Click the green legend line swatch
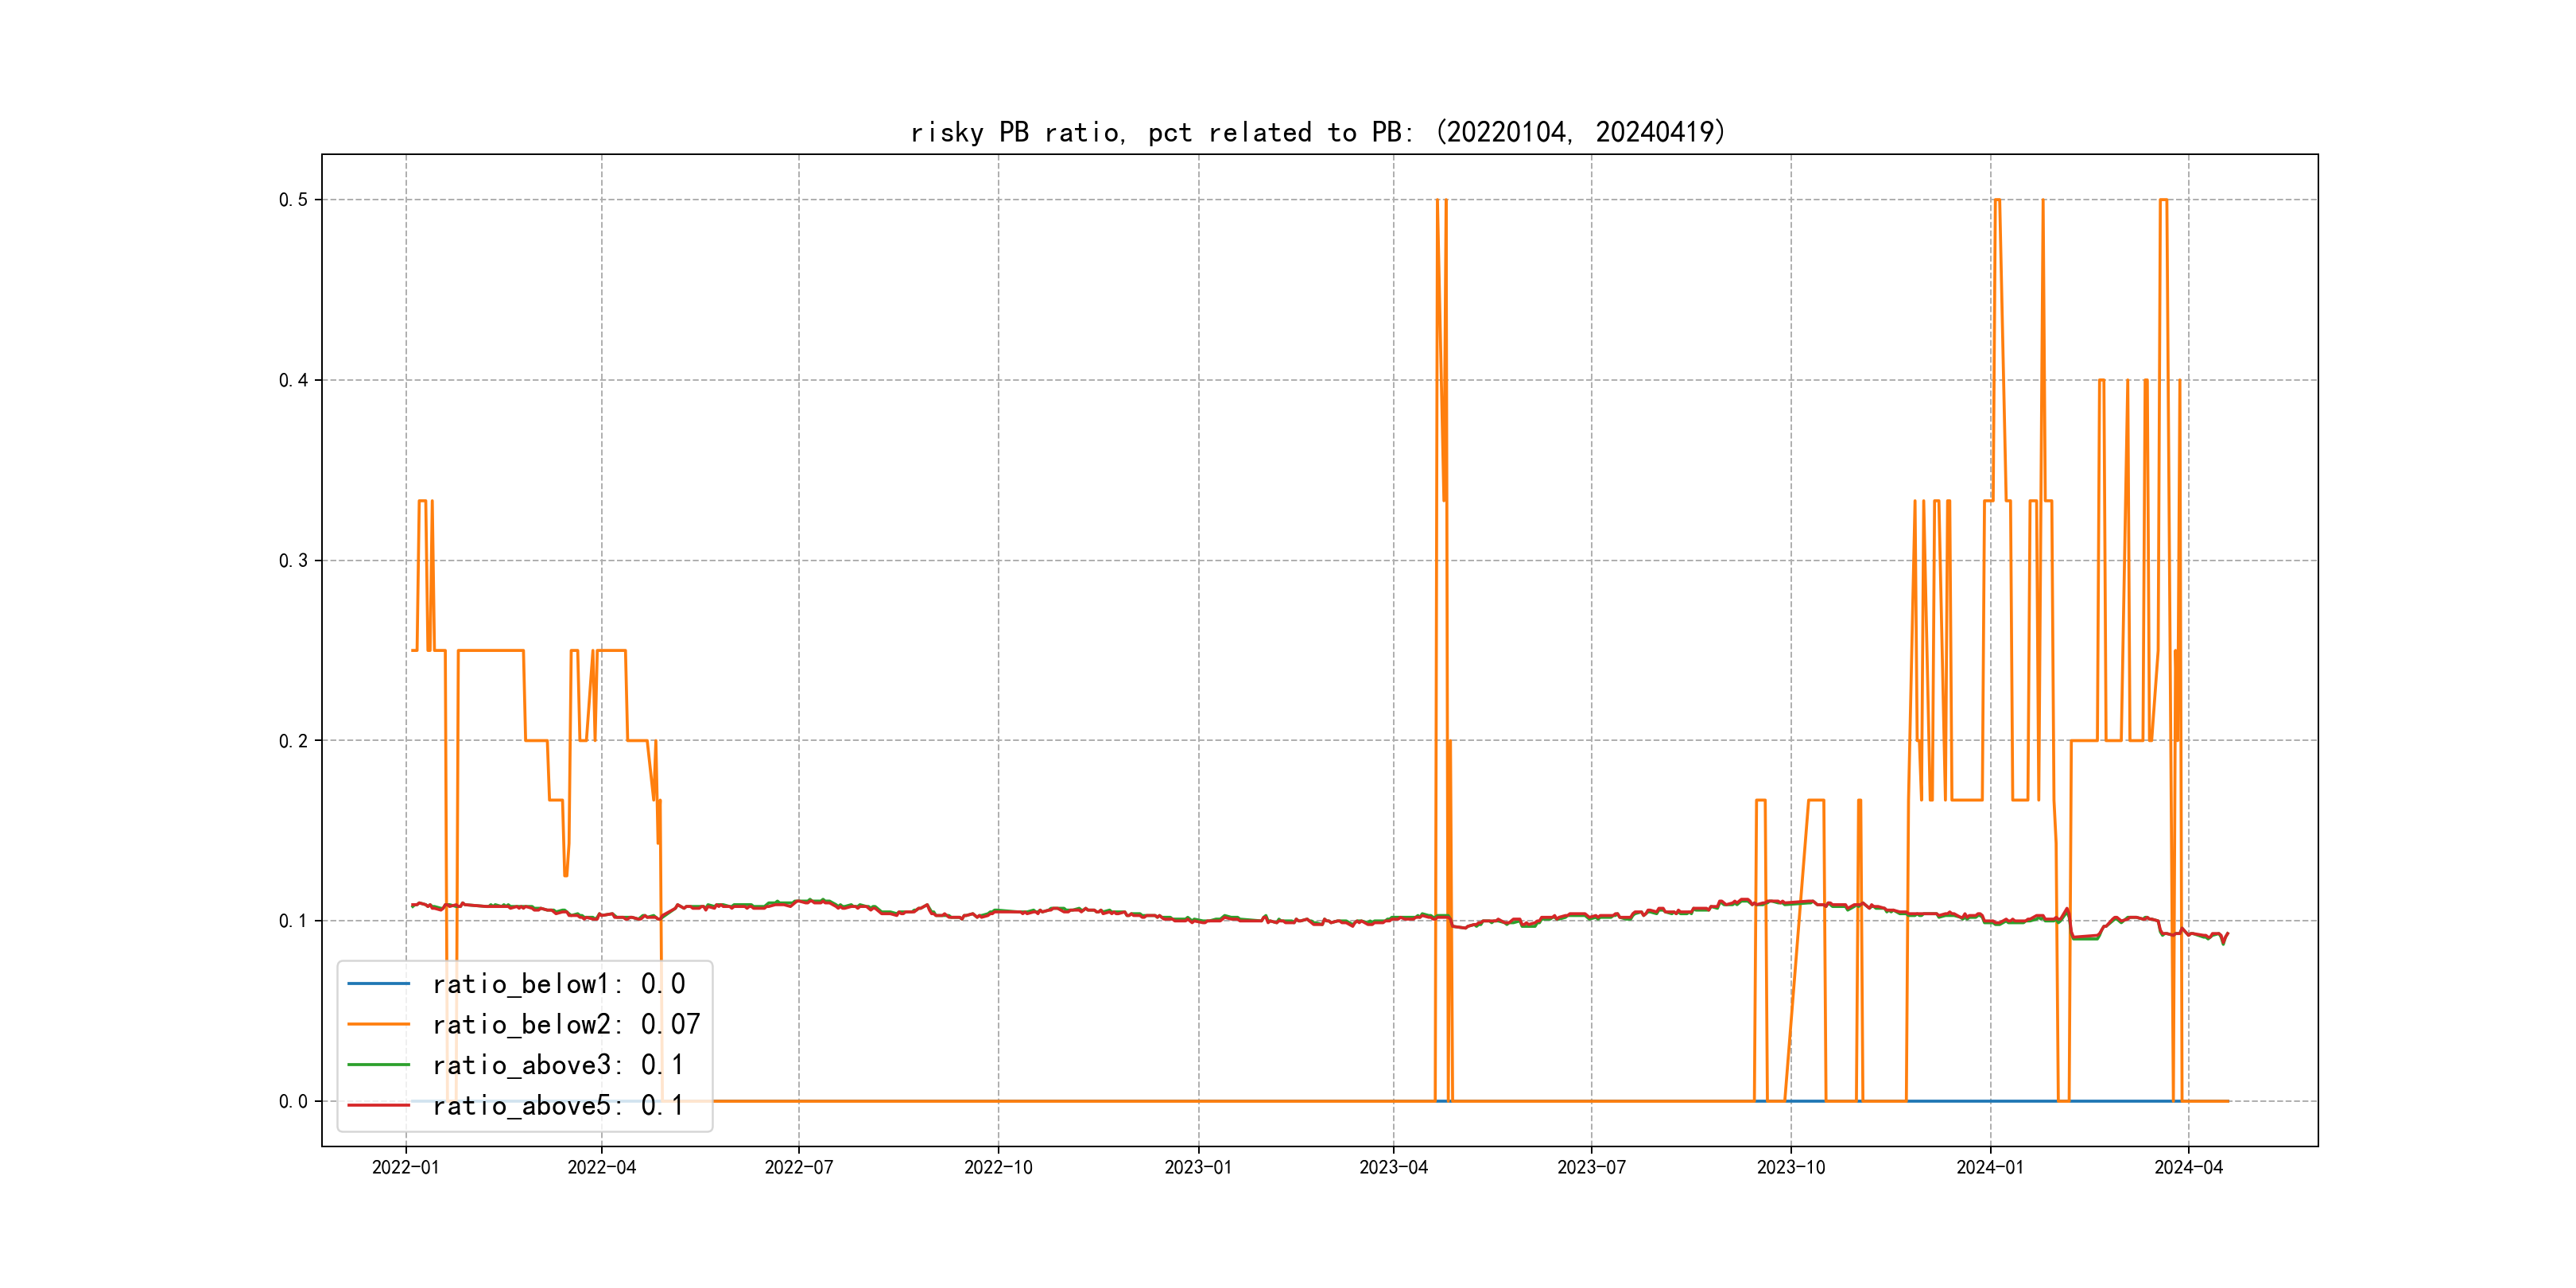This screenshot has height=1288, width=2576. [x=378, y=1065]
